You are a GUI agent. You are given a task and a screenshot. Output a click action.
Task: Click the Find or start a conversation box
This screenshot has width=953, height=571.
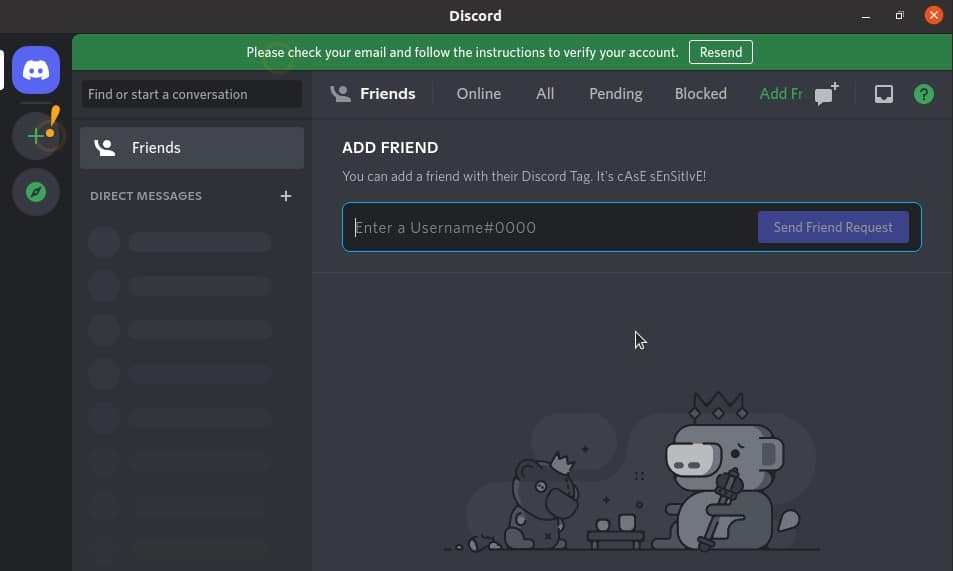(x=192, y=94)
